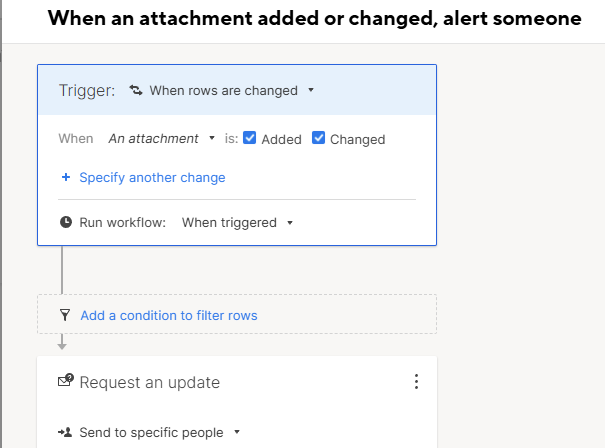Screen dimensions: 605x448
Task: Uncheck the Added checkbox
Action: [x=249, y=138]
